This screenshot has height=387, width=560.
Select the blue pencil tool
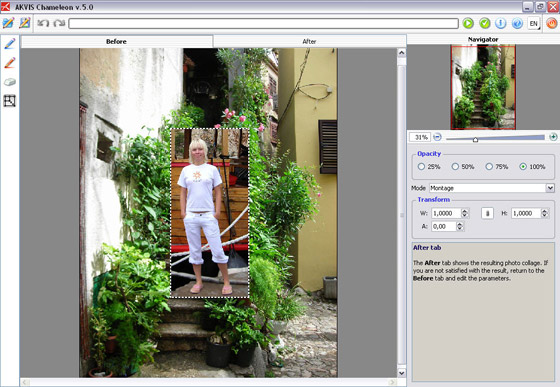point(10,44)
